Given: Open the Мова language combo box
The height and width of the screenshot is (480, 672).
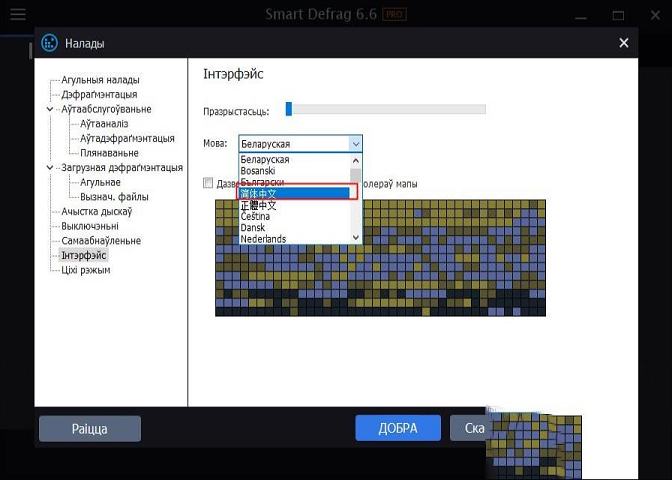Looking at the screenshot, I should coord(300,144).
